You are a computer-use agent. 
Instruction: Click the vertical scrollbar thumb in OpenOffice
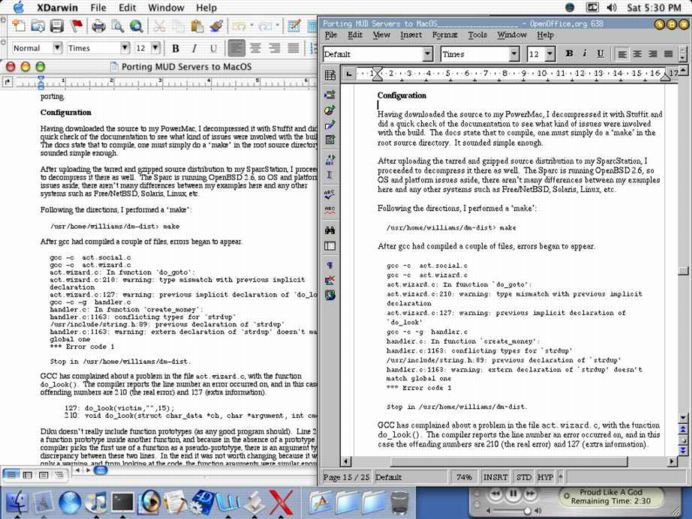point(683,270)
